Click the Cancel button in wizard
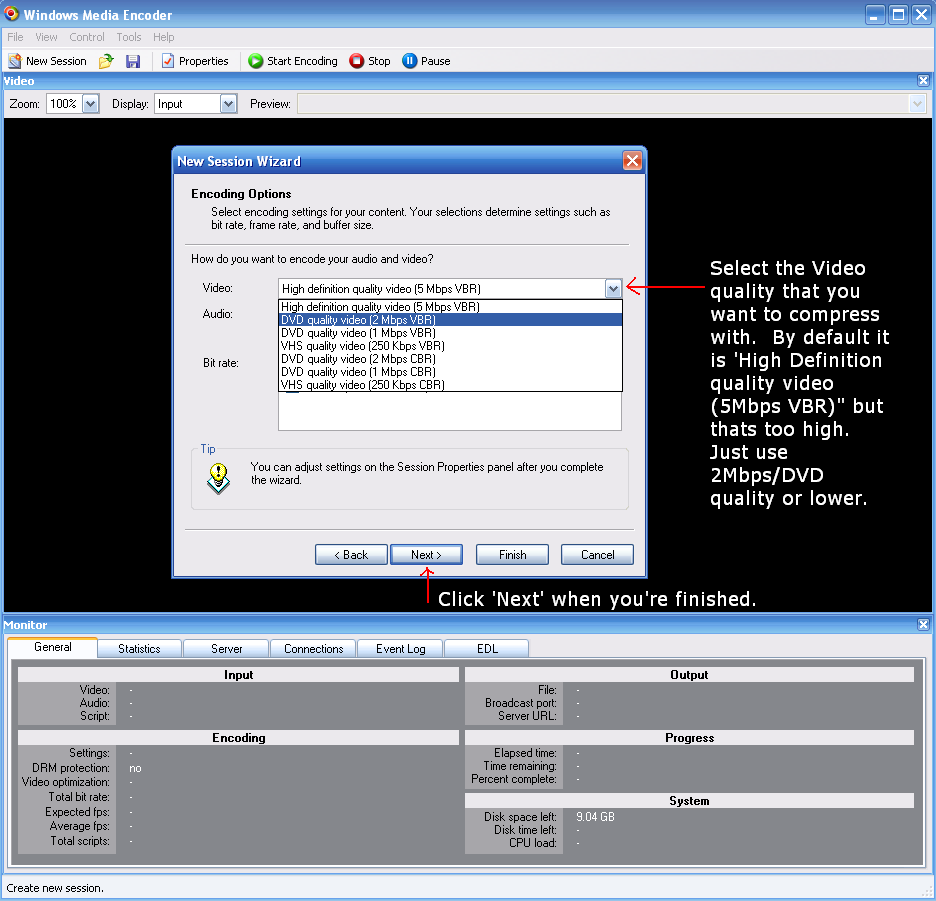This screenshot has width=936, height=901. pos(597,555)
